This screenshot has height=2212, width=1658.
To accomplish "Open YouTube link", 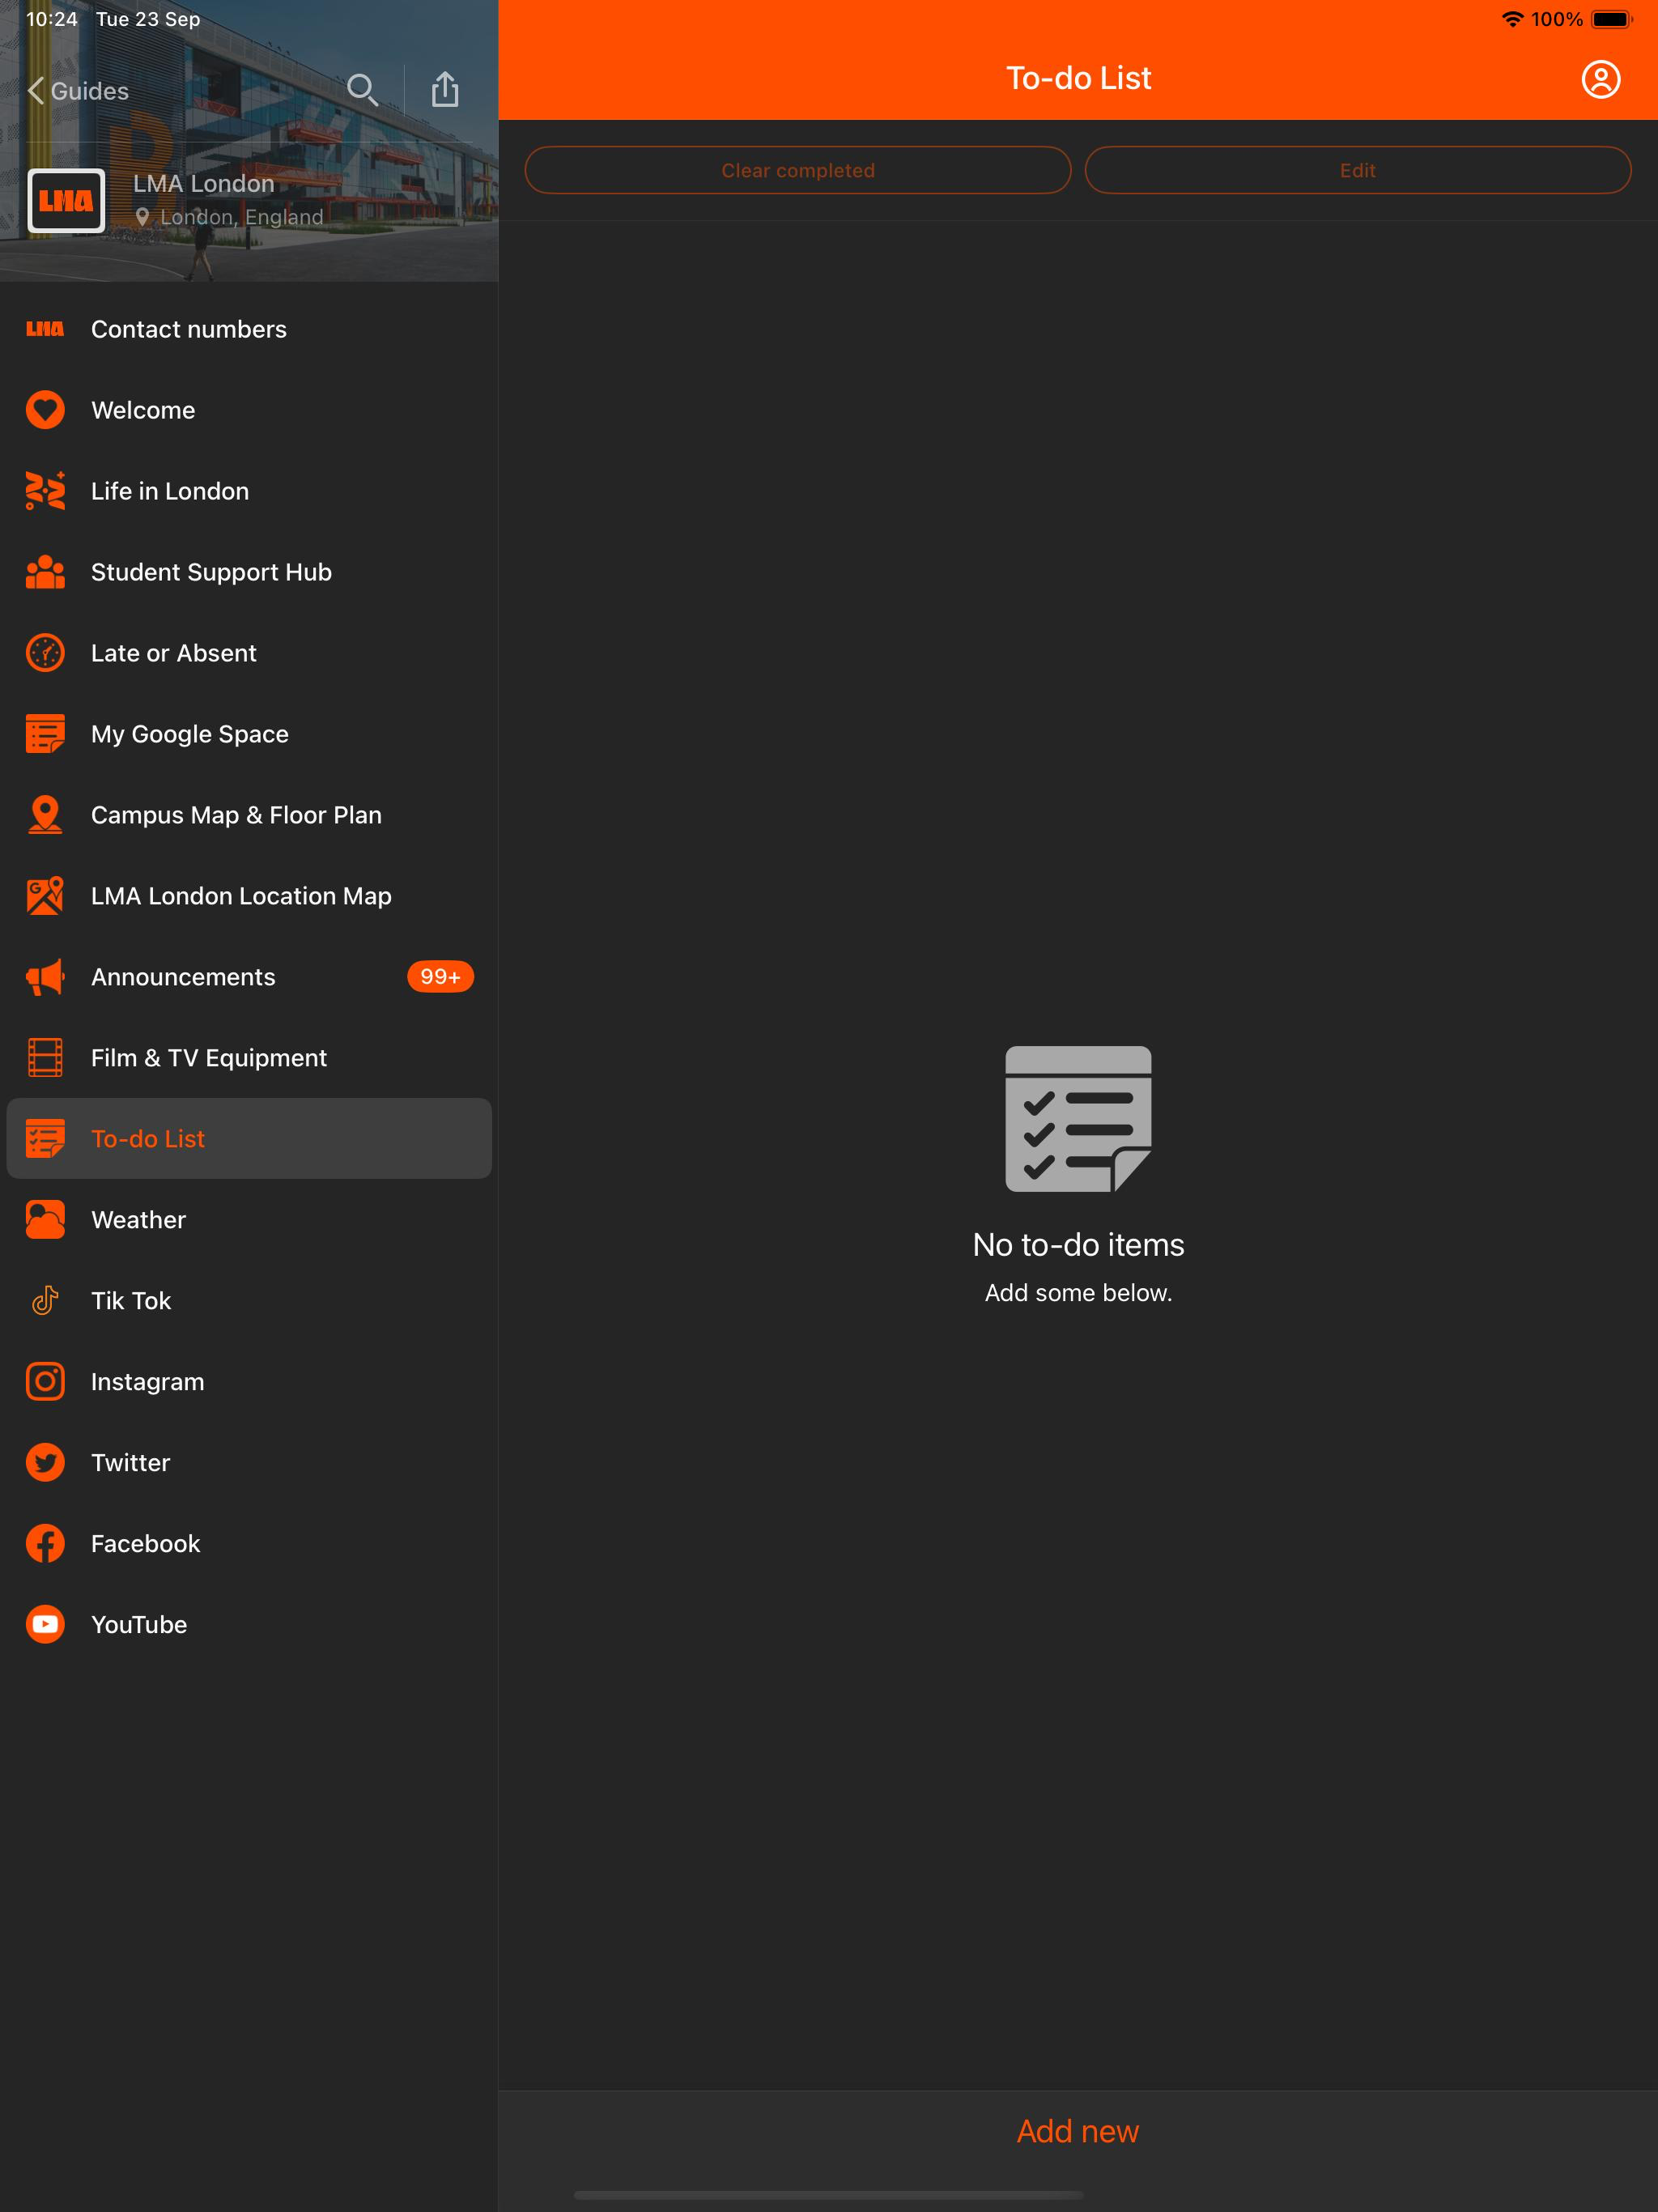I will [x=249, y=1625].
